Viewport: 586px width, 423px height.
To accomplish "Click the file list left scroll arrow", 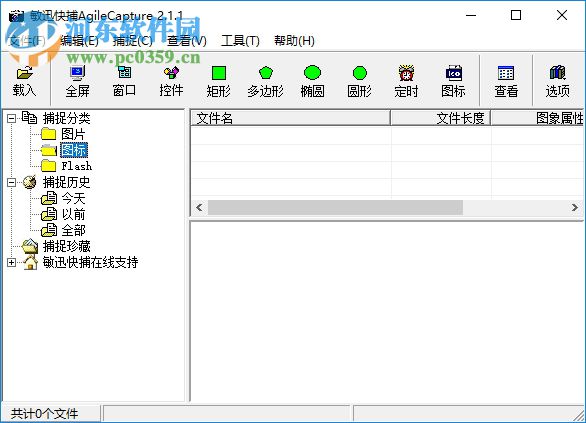I will pyautogui.click(x=200, y=207).
